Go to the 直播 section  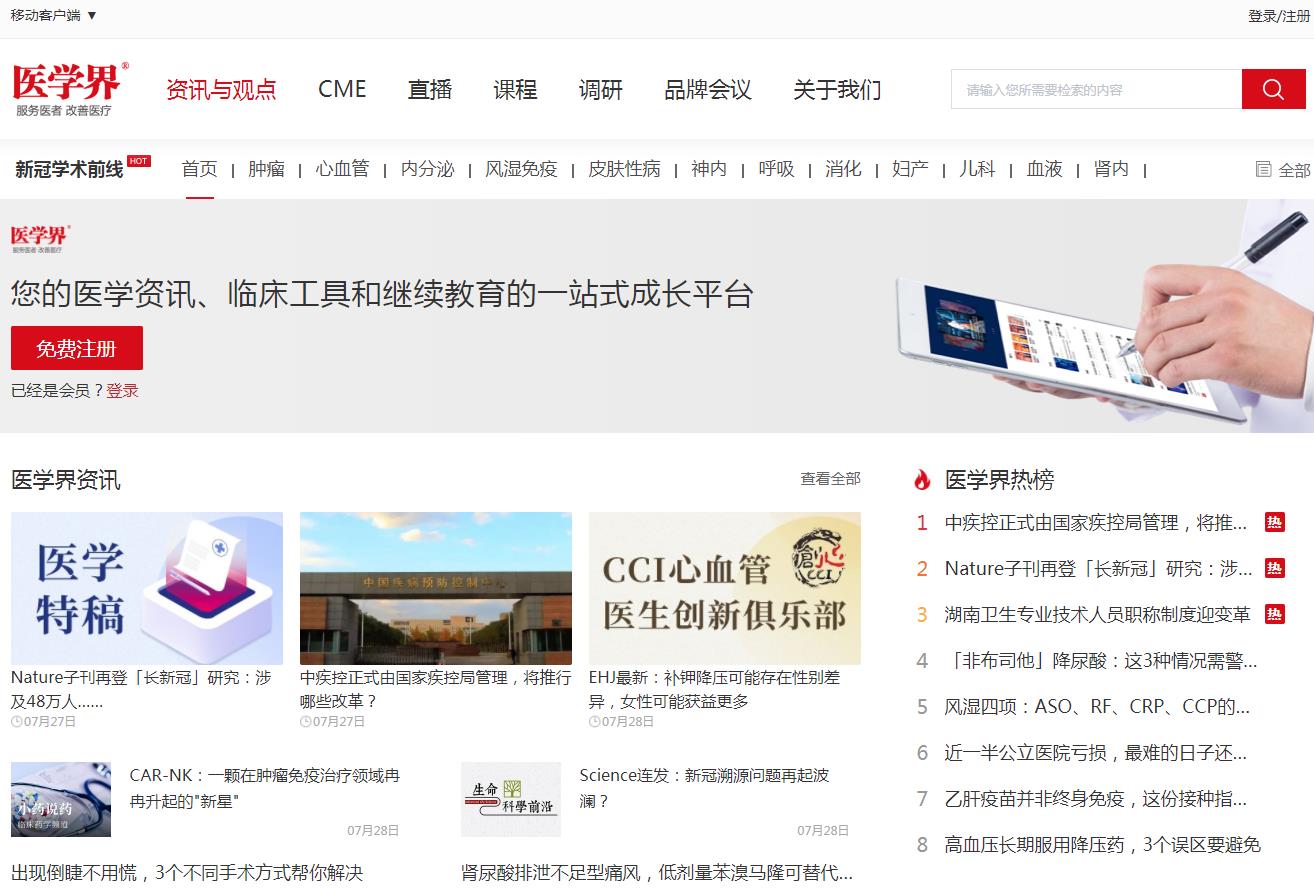tap(430, 89)
